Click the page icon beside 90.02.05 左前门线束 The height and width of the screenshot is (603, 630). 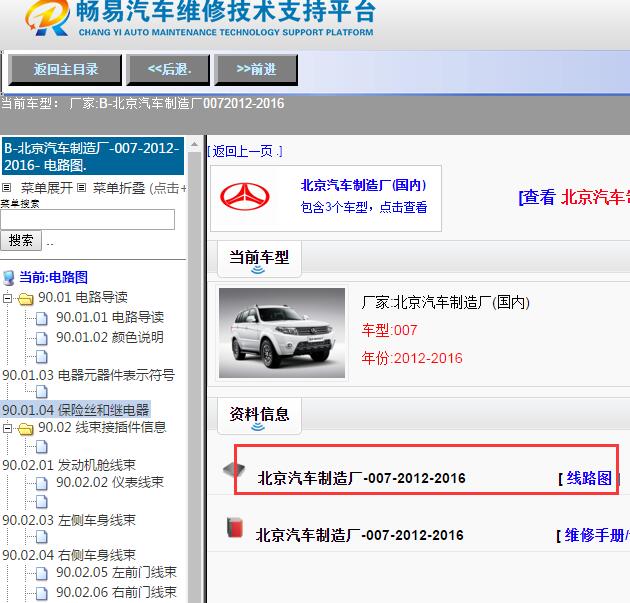point(41,573)
